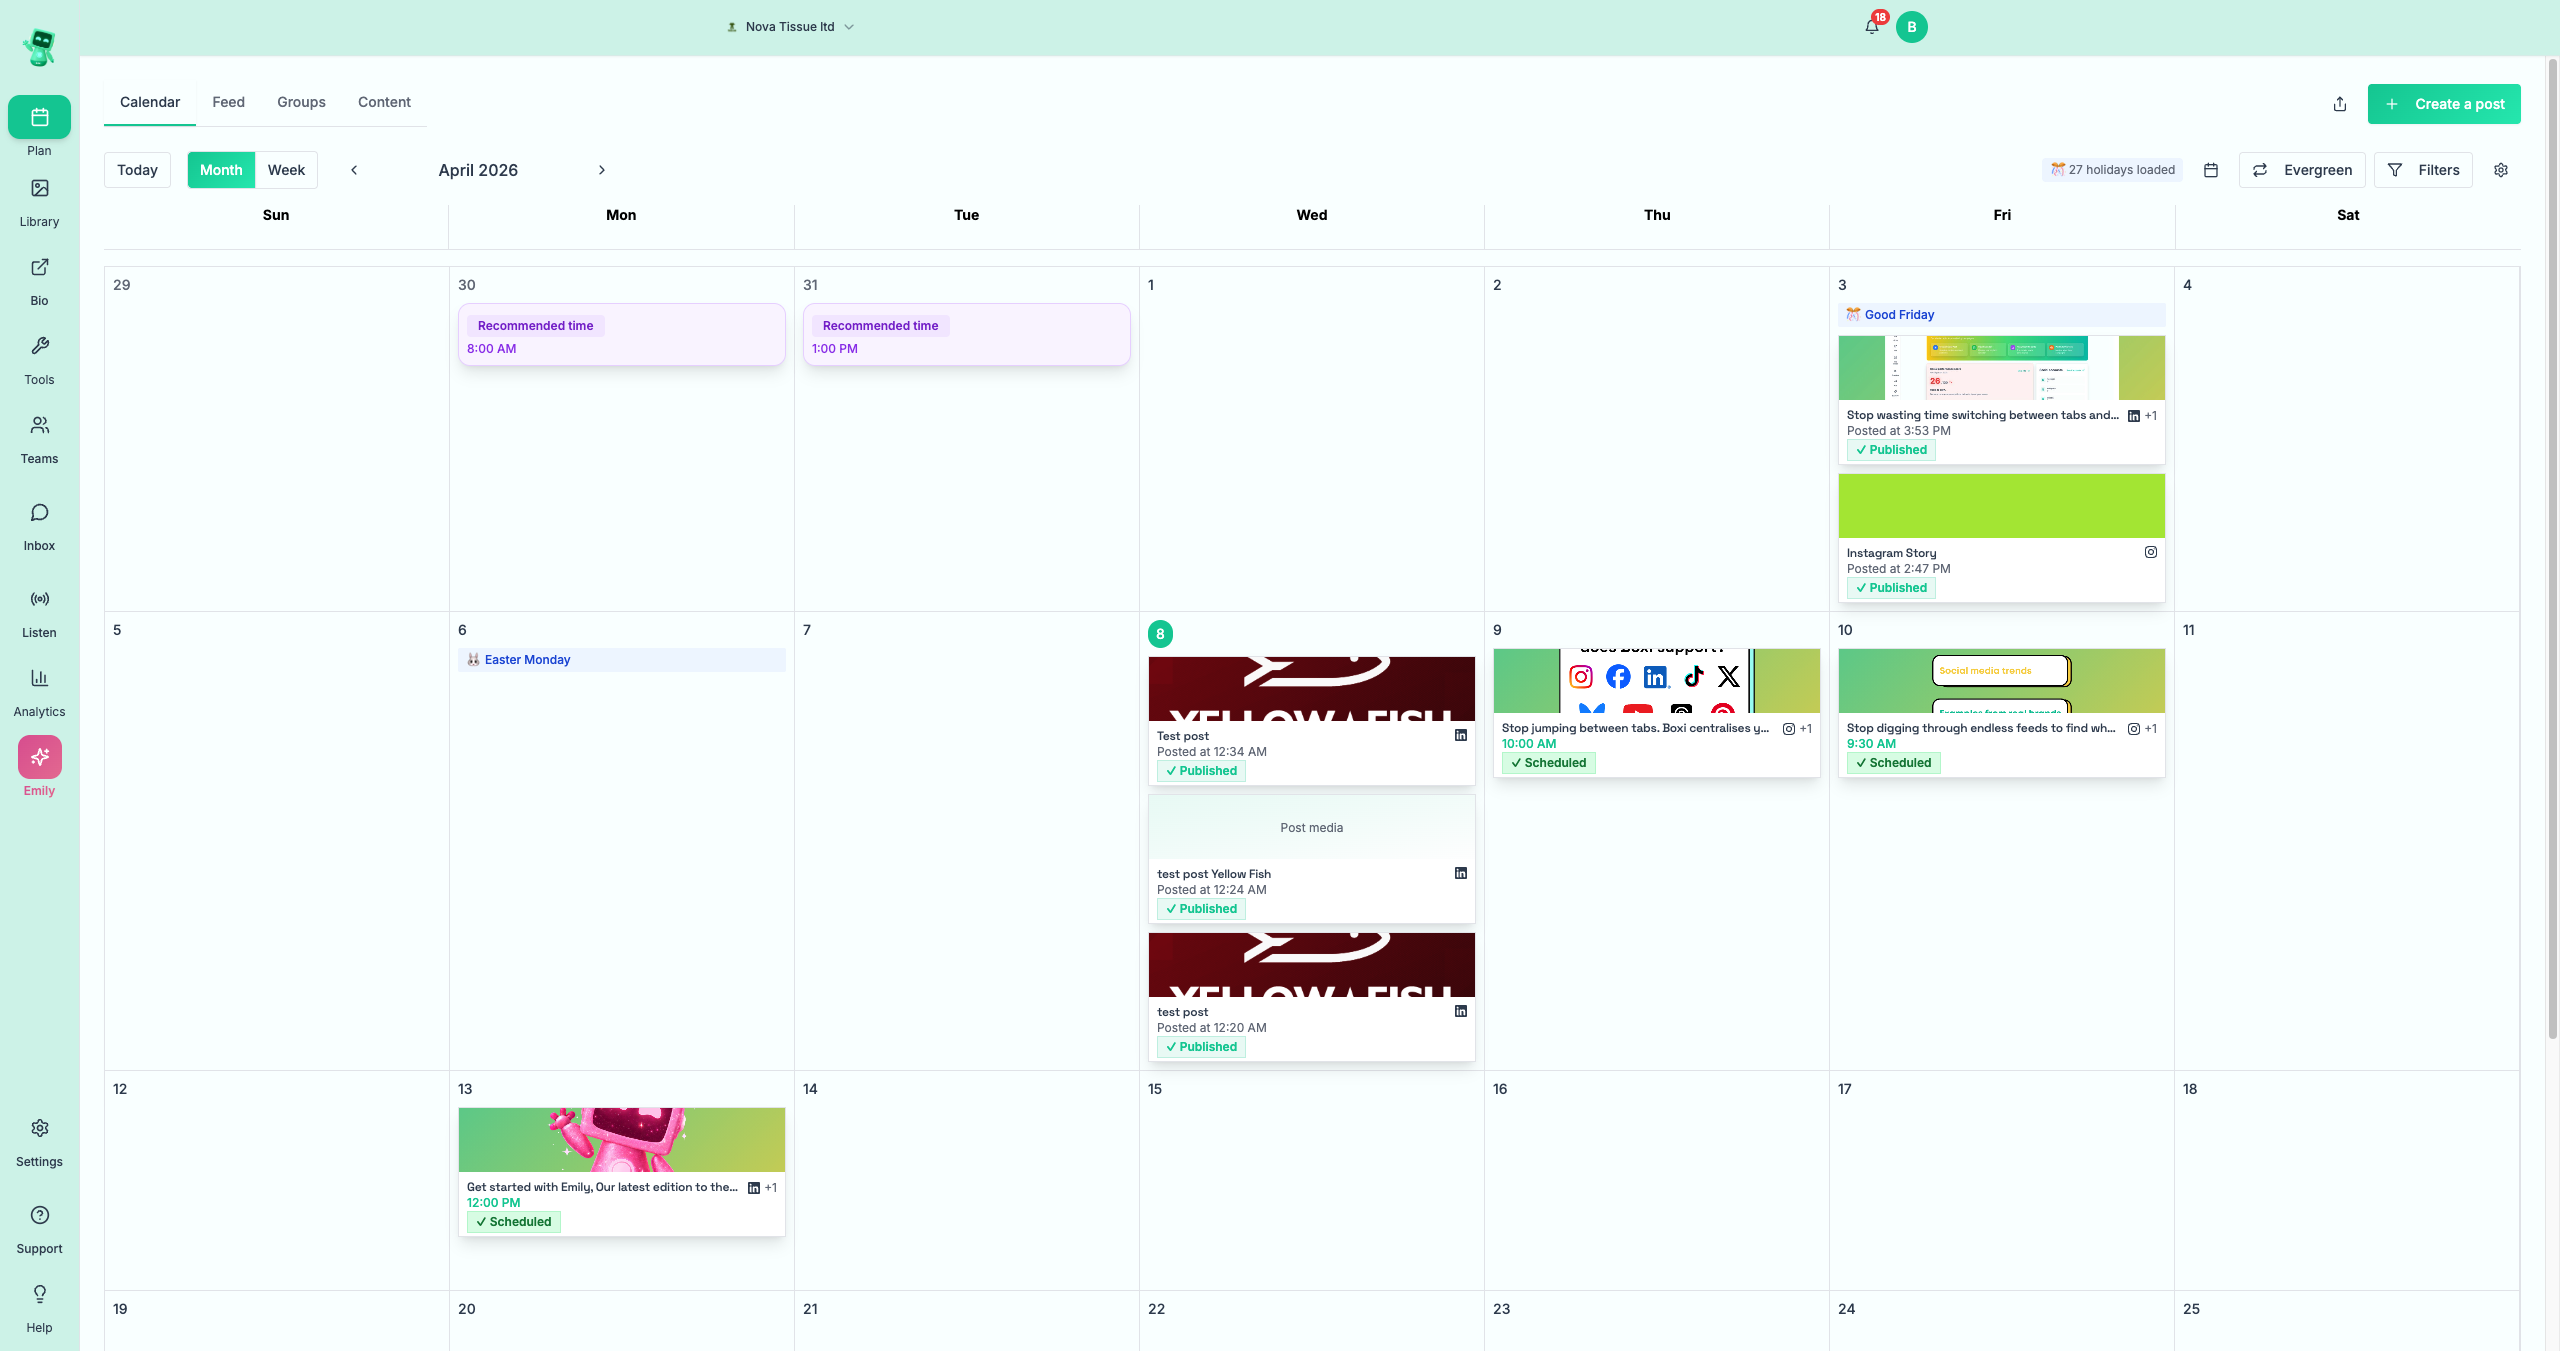Image resolution: width=2560 pixels, height=1351 pixels.
Task: Toggle the Evergreen option
Action: pos(2301,170)
